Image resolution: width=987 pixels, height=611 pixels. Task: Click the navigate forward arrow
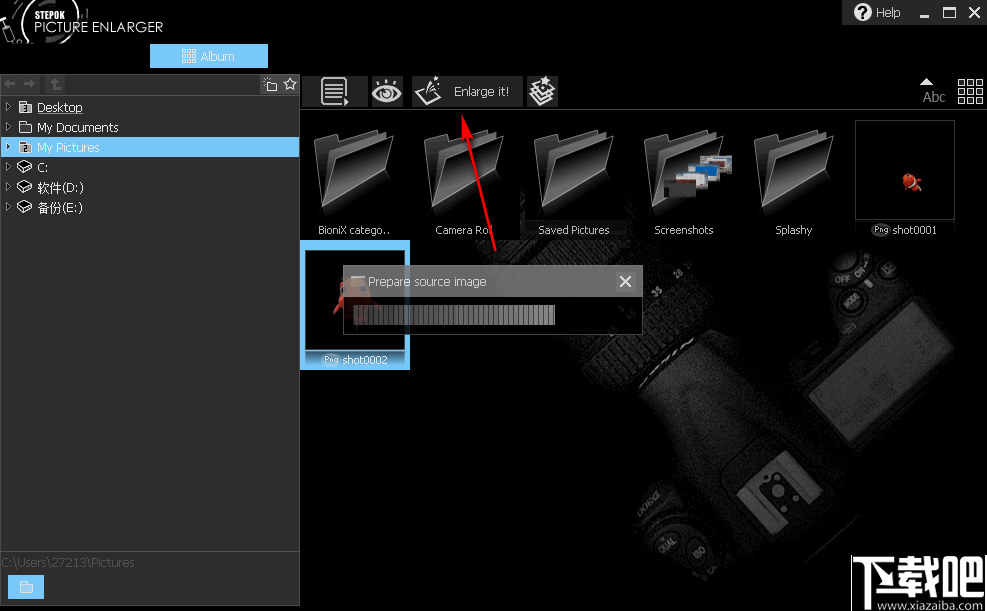[29, 84]
